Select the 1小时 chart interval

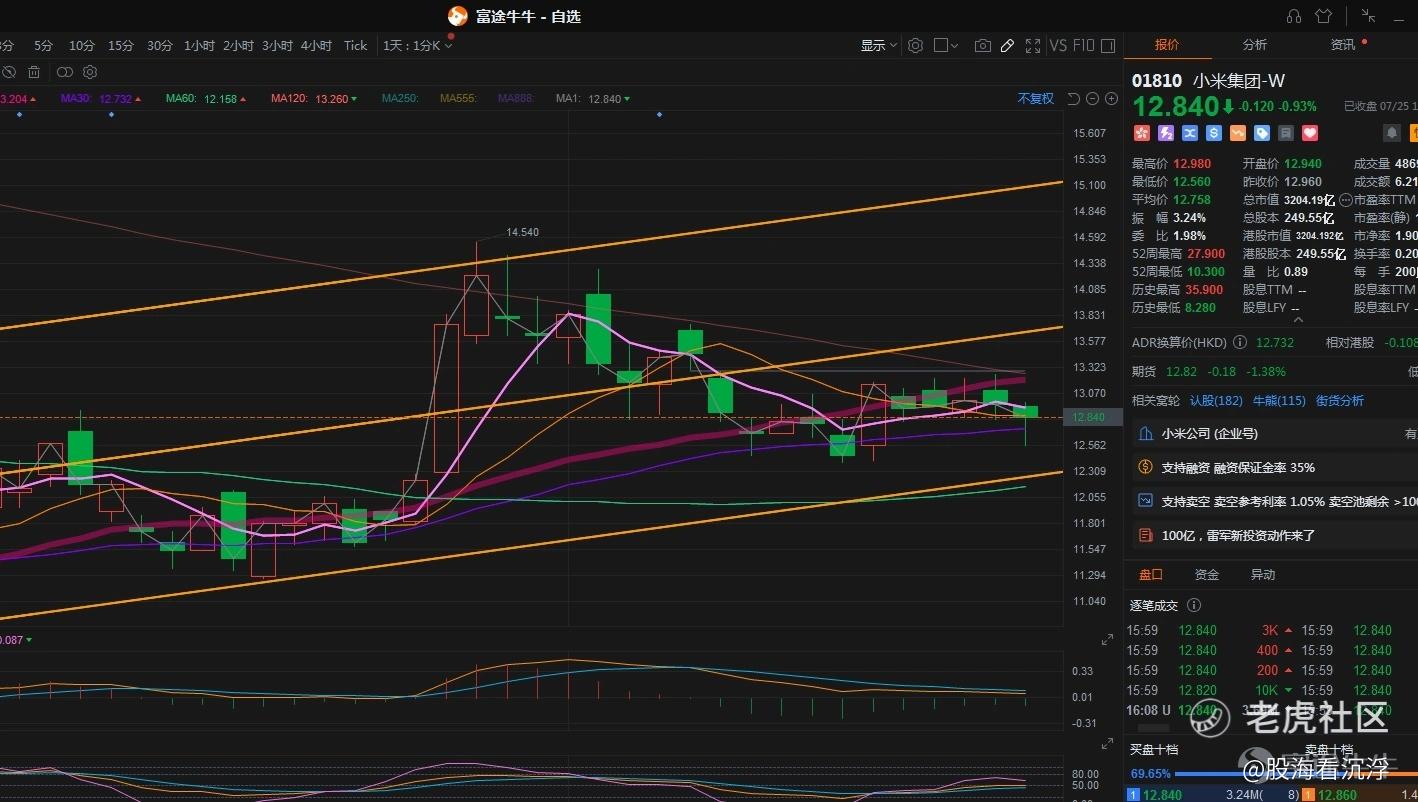pos(199,45)
